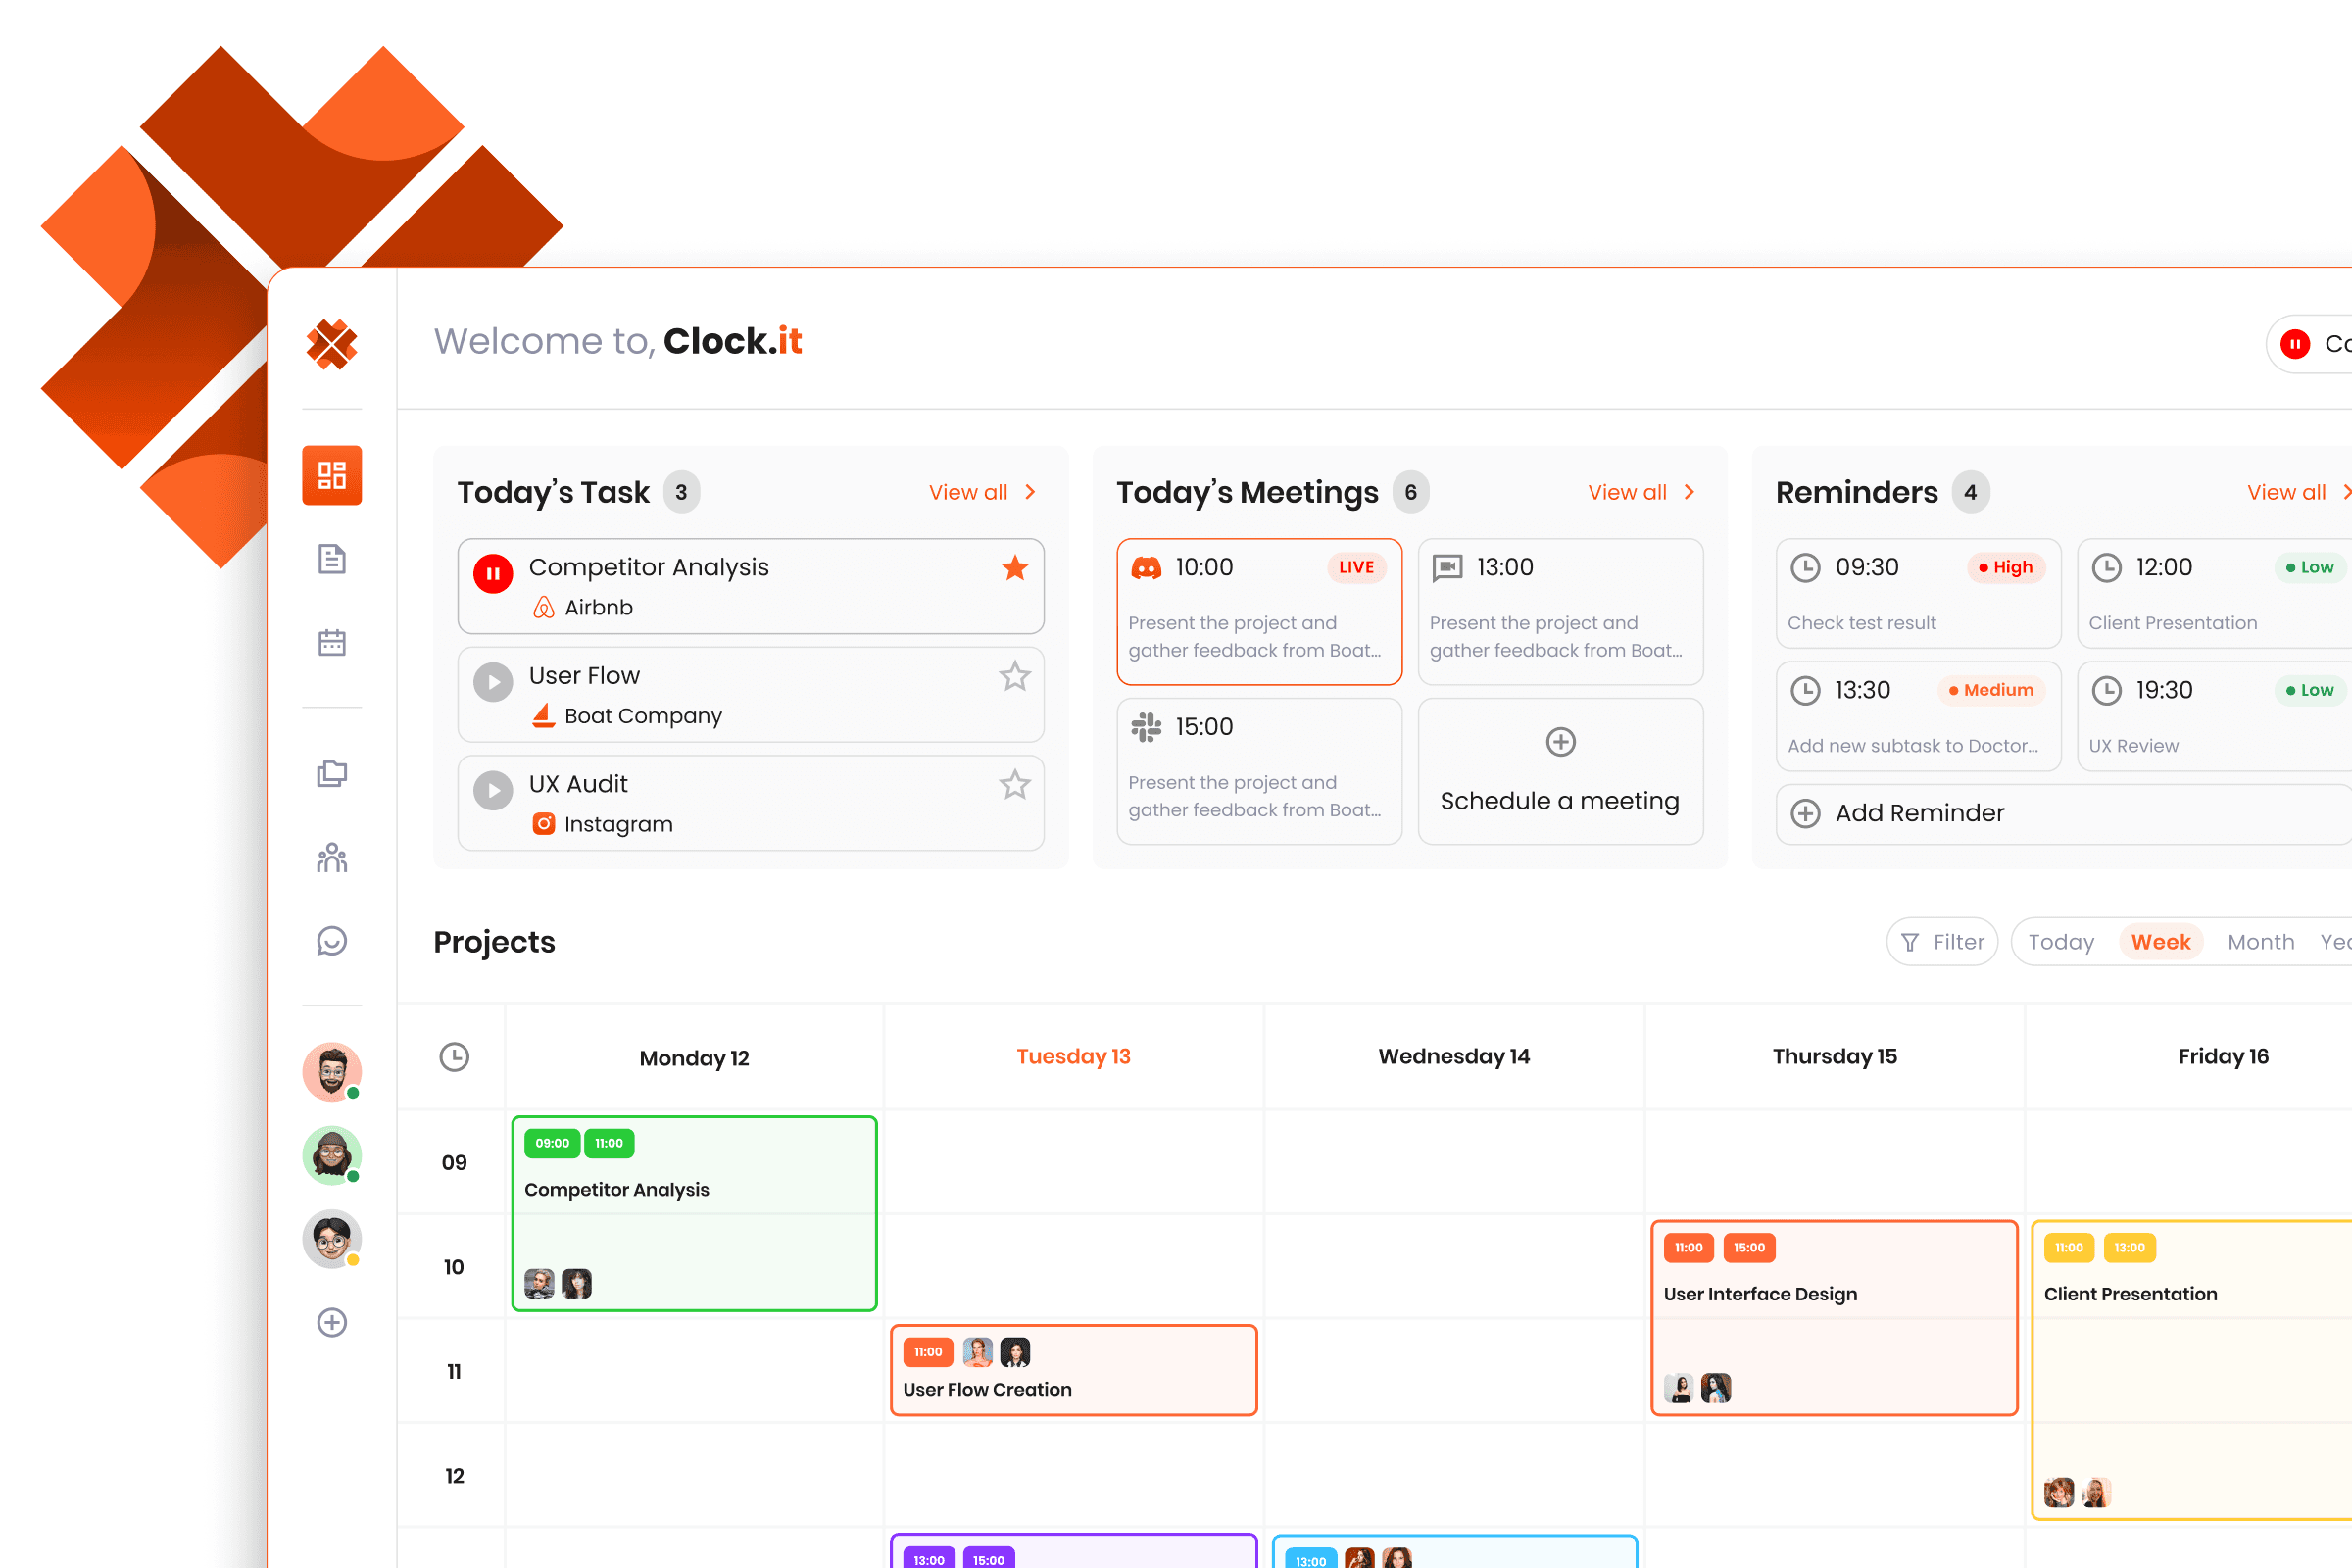Switch the projects view to Month
The width and height of the screenshot is (2352, 1568).
[2260, 942]
